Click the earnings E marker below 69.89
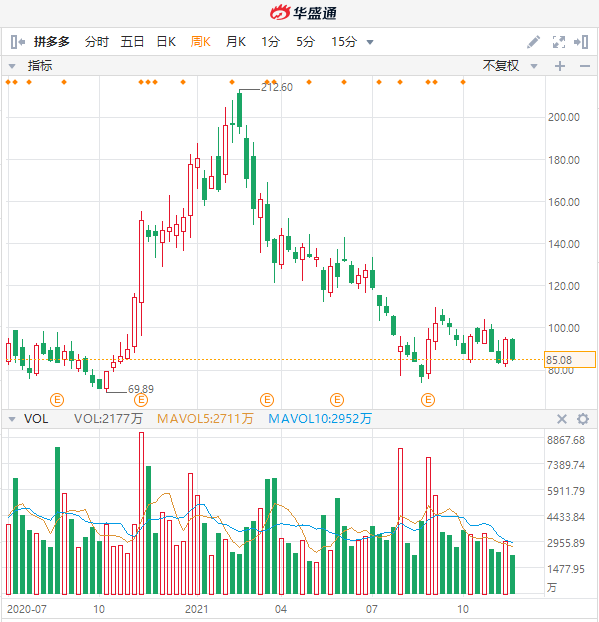599x622 pixels. (141, 400)
